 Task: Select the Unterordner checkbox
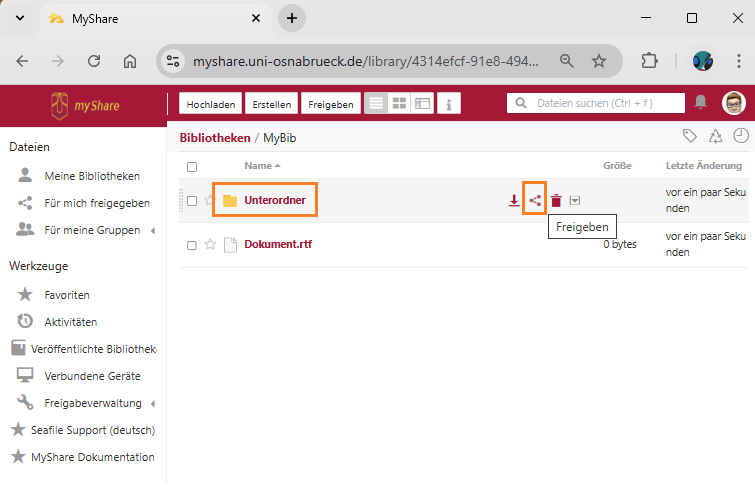pos(192,201)
